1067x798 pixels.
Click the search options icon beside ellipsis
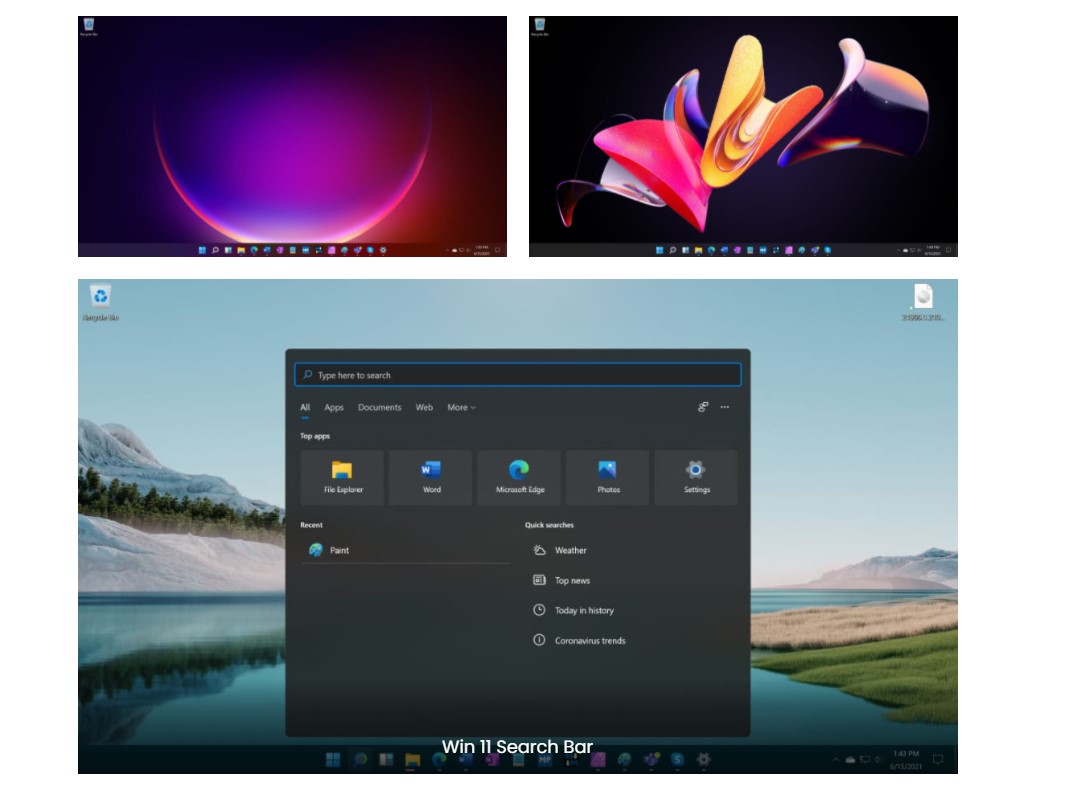point(703,407)
